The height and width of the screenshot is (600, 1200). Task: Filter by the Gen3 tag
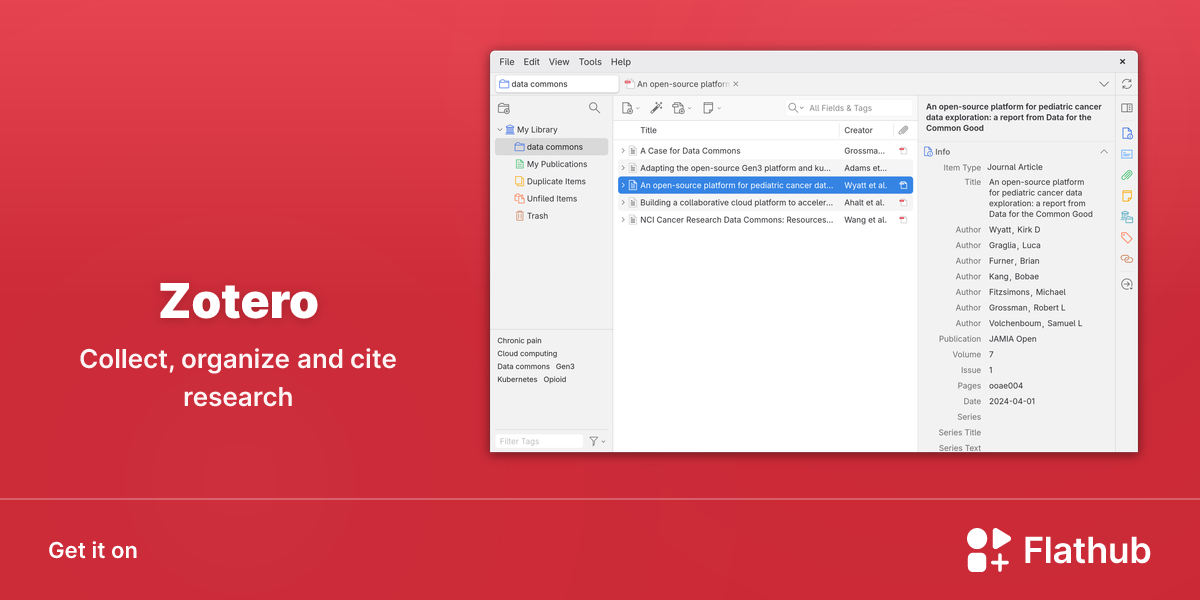point(565,367)
